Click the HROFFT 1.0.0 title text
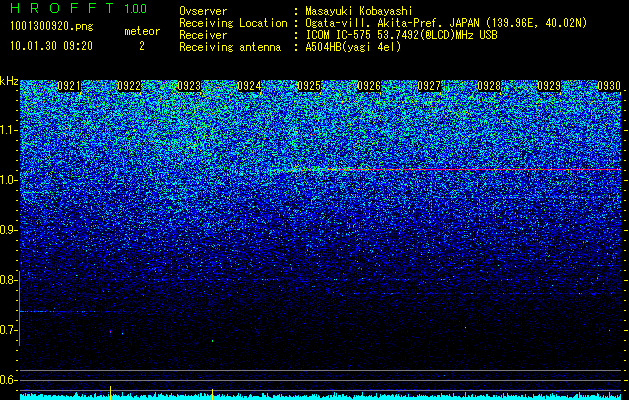Screen dimensions: 629x400 [x=79, y=8]
